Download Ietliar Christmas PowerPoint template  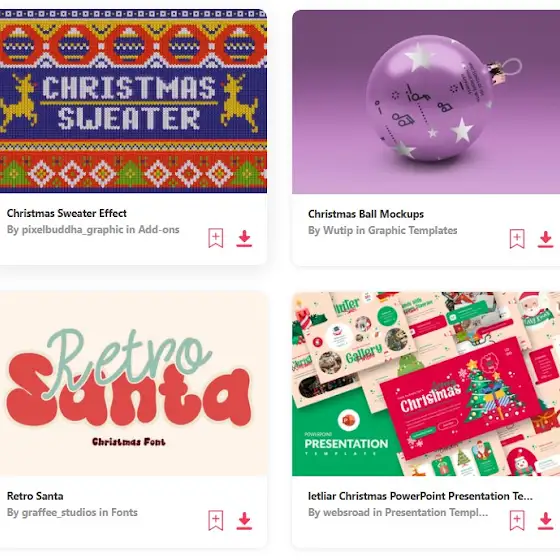(x=546, y=521)
